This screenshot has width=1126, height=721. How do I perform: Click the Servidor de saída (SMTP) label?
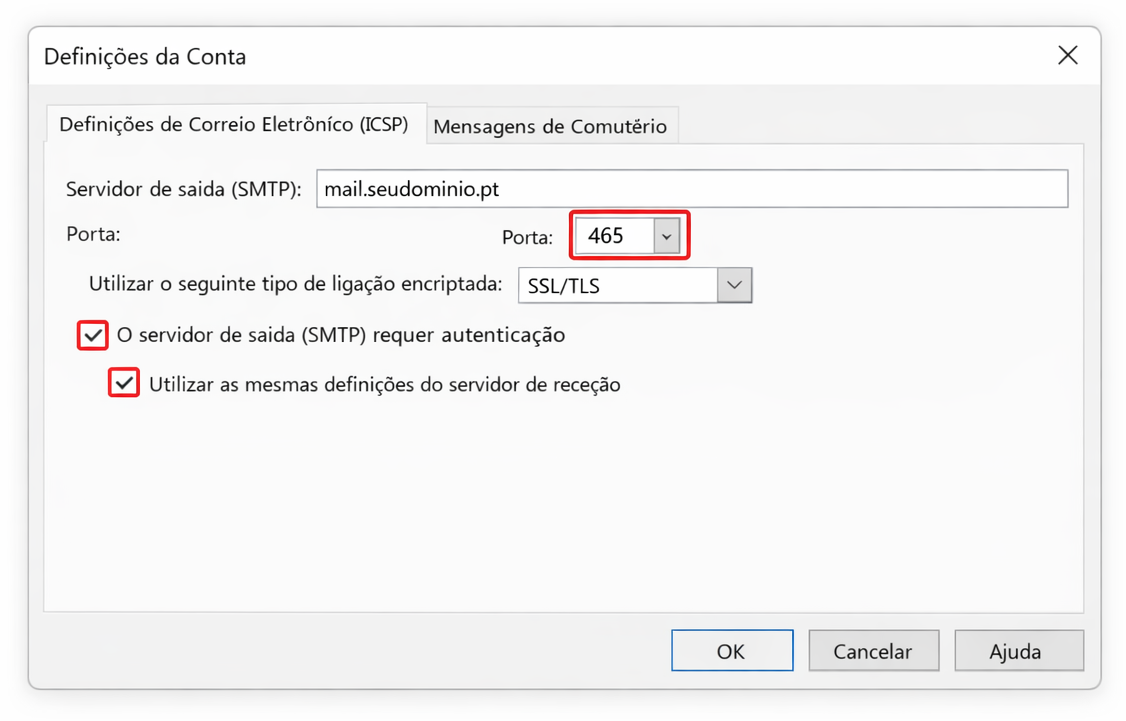point(183,189)
